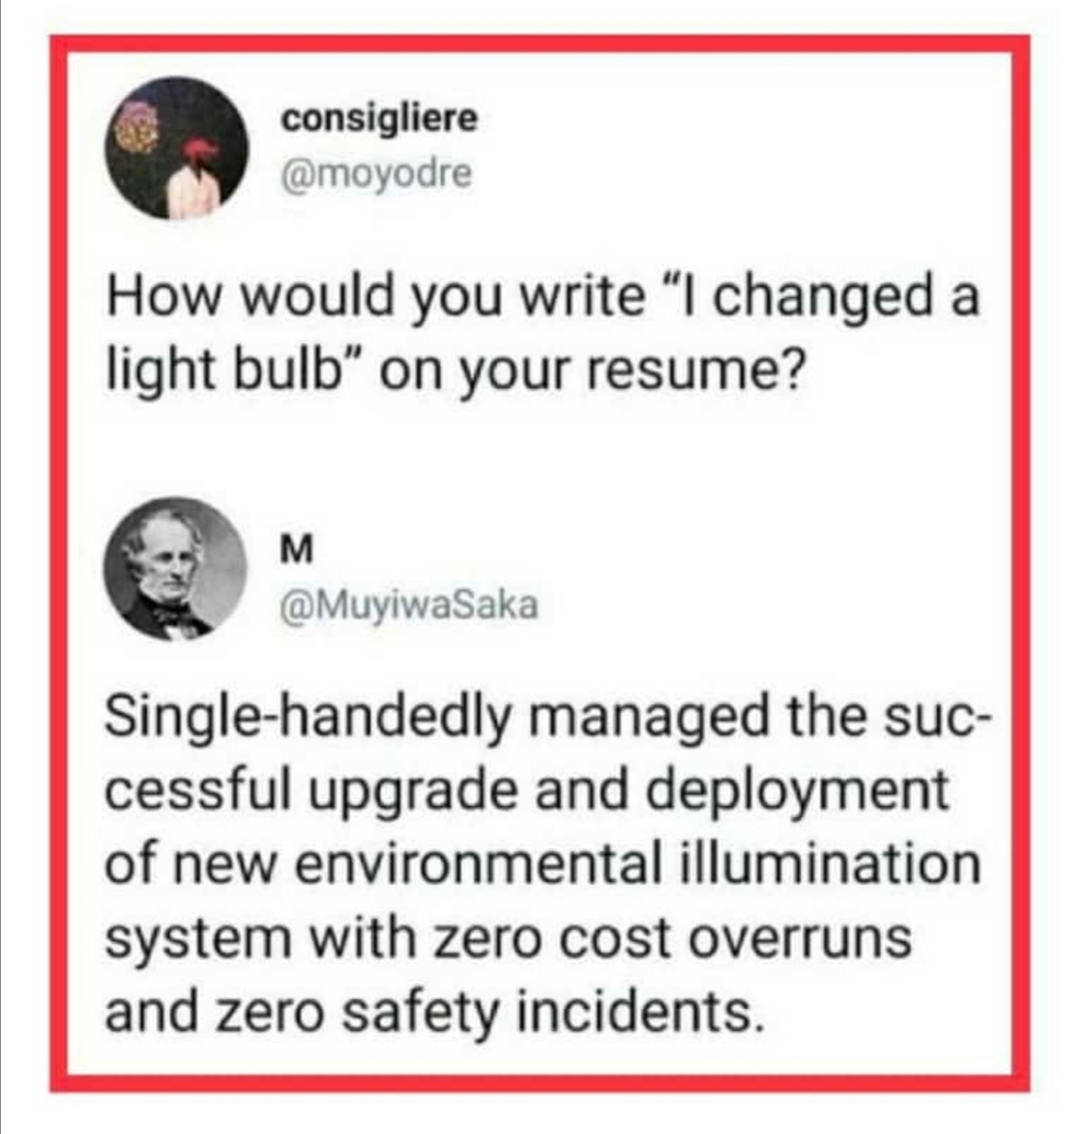1080x1134 pixels.
Task: Click the display name "consigliere"
Action: click(x=380, y=118)
